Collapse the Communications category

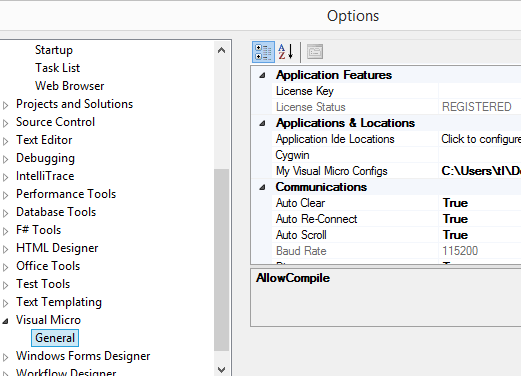(262, 187)
